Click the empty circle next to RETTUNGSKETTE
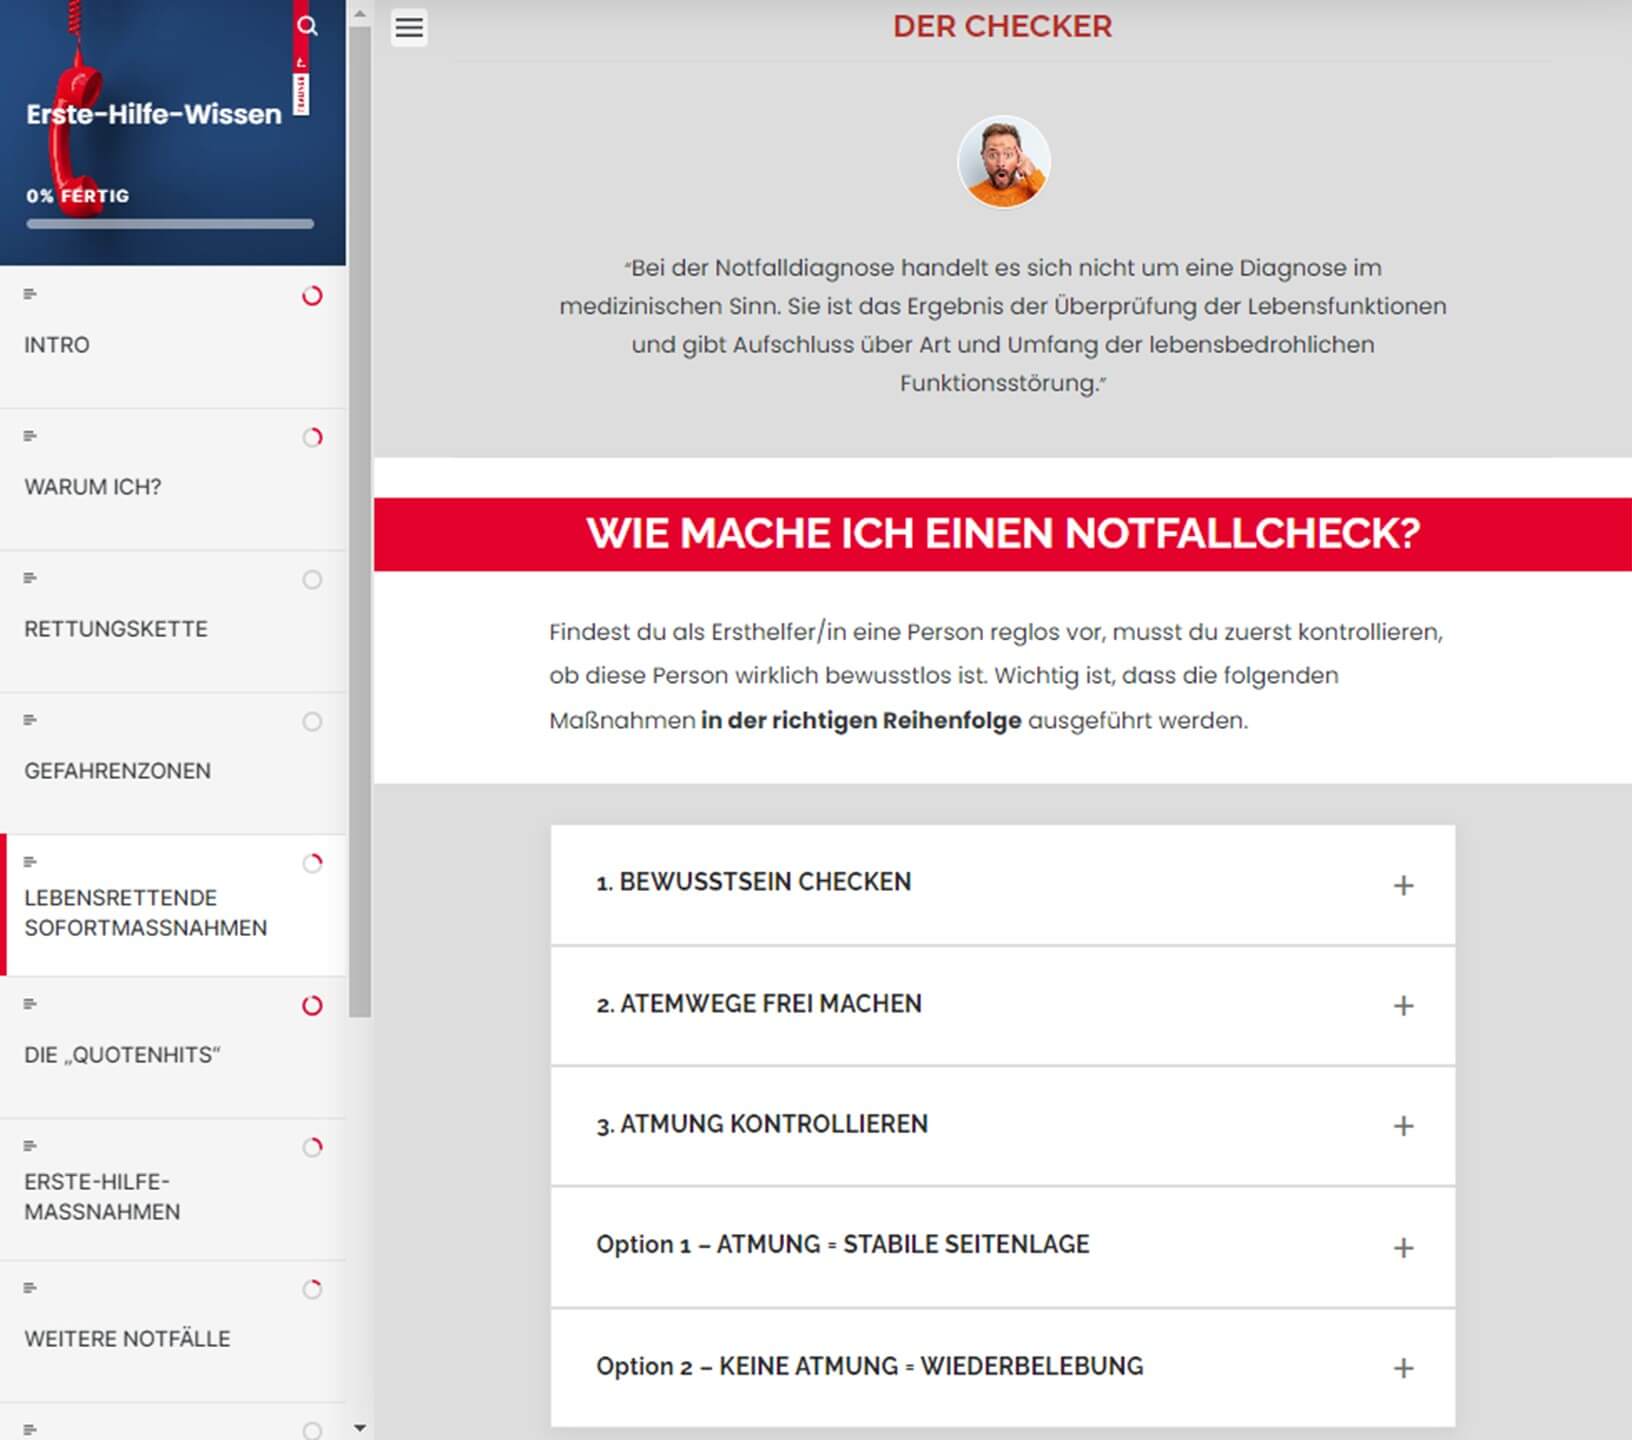 point(312,580)
